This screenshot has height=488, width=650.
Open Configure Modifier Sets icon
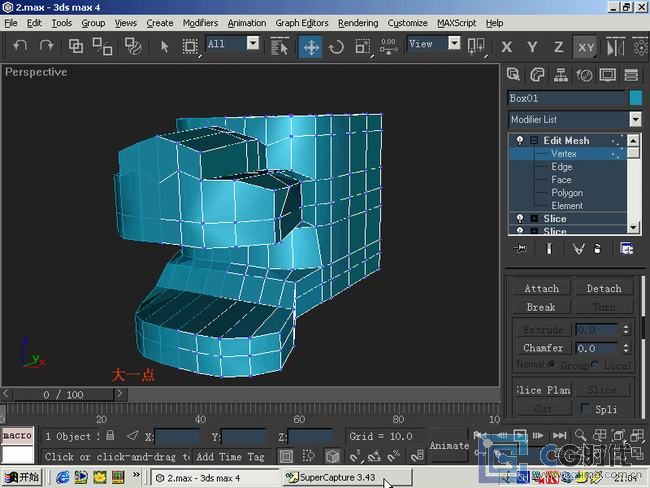(626, 248)
